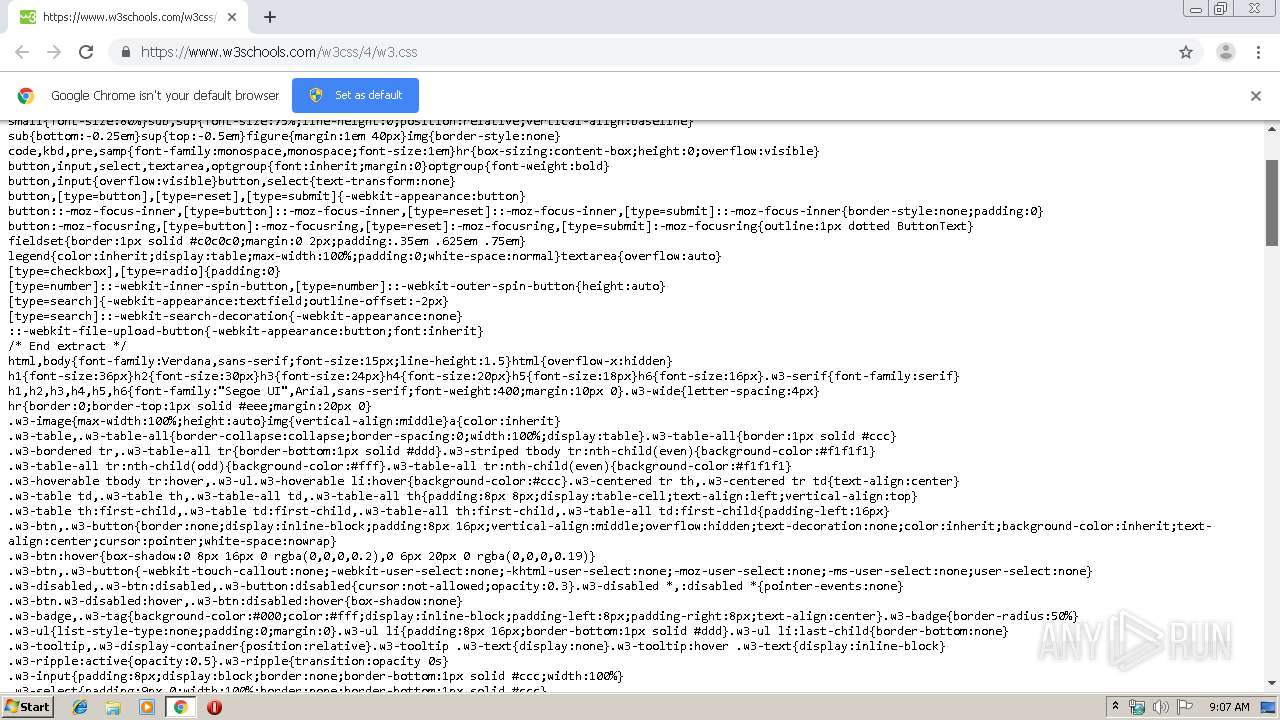The image size is (1280, 720).
Task: Click the line starting '.w3-bordered tr'
Action: pyautogui.click(x=442, y=451)
